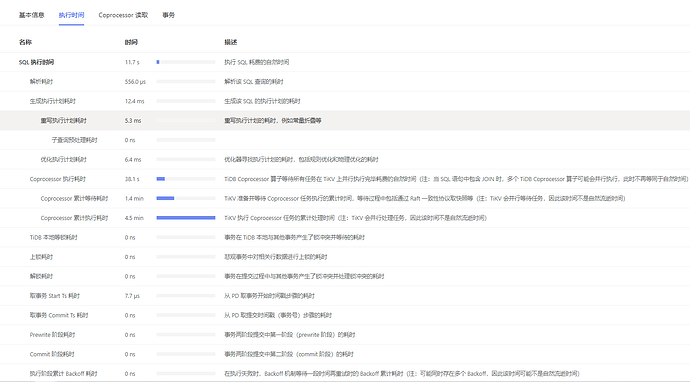Click the full Coprocessor 累计执行耗时 progress bar
This screenshot has height=382, width=690.
coord(186,218)
